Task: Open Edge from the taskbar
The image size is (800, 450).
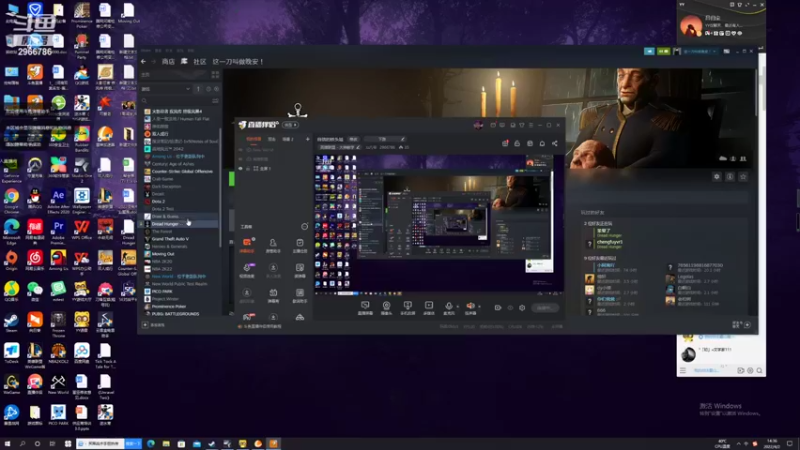Action: tap(151, 444)
